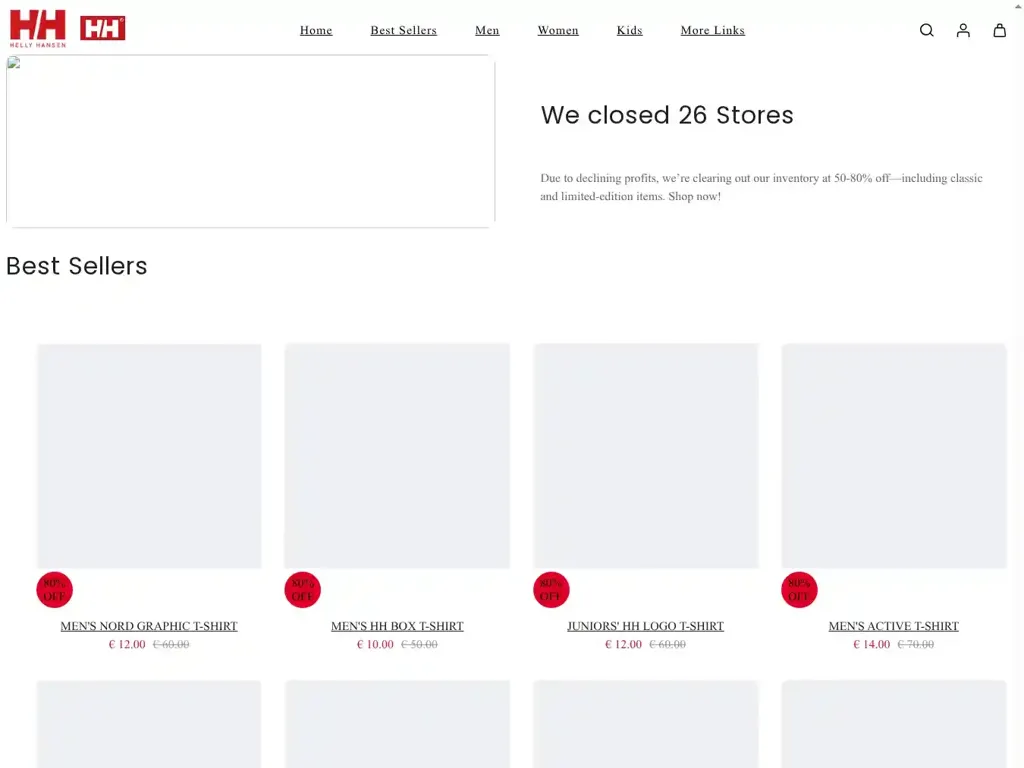Click the 80% OFF badge on Active T-Shirt
Screen dimensions: 1024x768
pyautogui.click(x=799, y=590)
